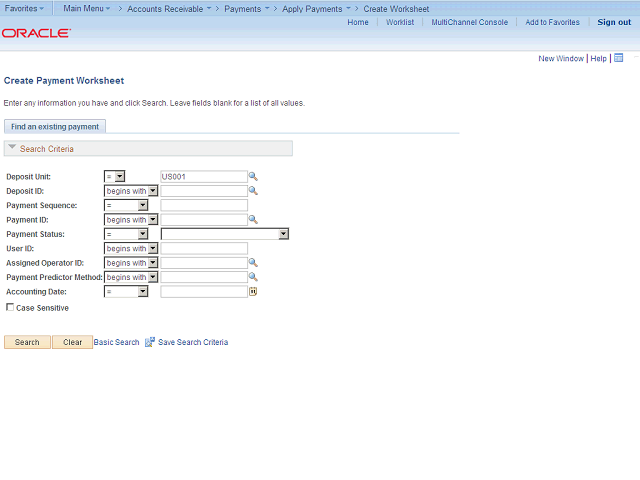The height and width of the screenshot is (480, 640).
Task: Click Create Worksheet breadcrumb
Action: (x=396, y=9)
